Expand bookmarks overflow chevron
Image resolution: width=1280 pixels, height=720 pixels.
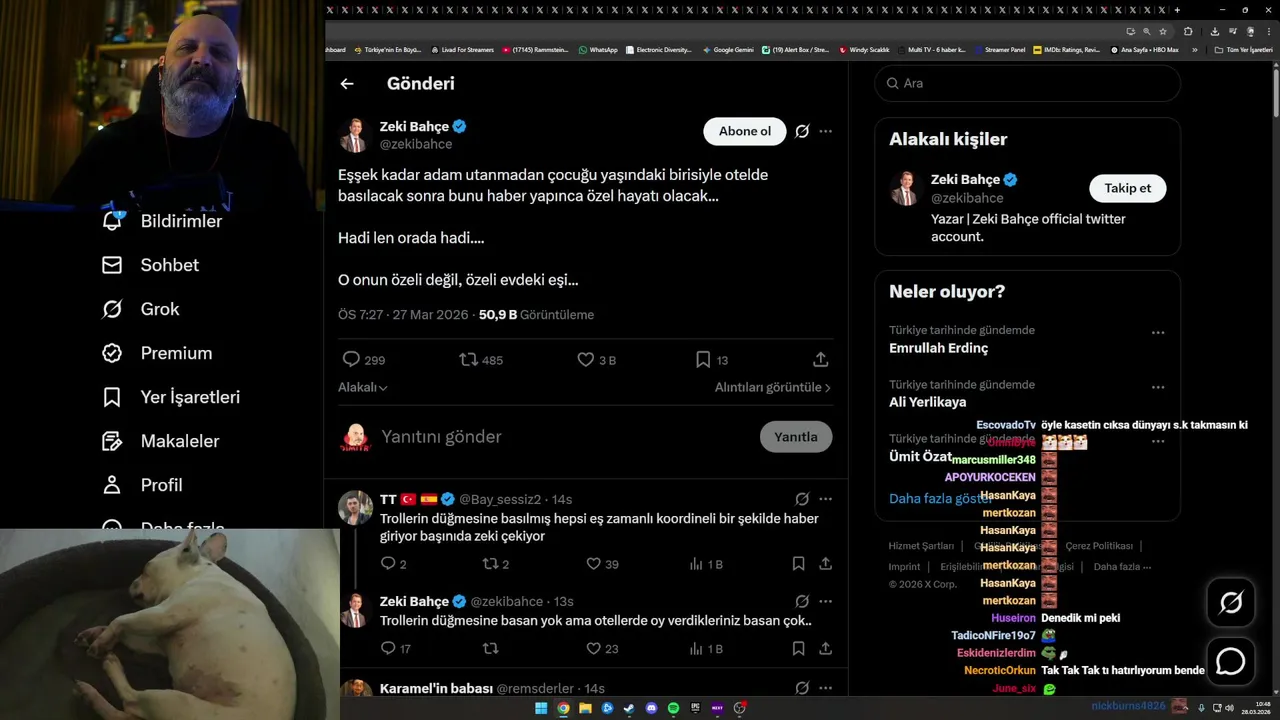pos(1194,49)
